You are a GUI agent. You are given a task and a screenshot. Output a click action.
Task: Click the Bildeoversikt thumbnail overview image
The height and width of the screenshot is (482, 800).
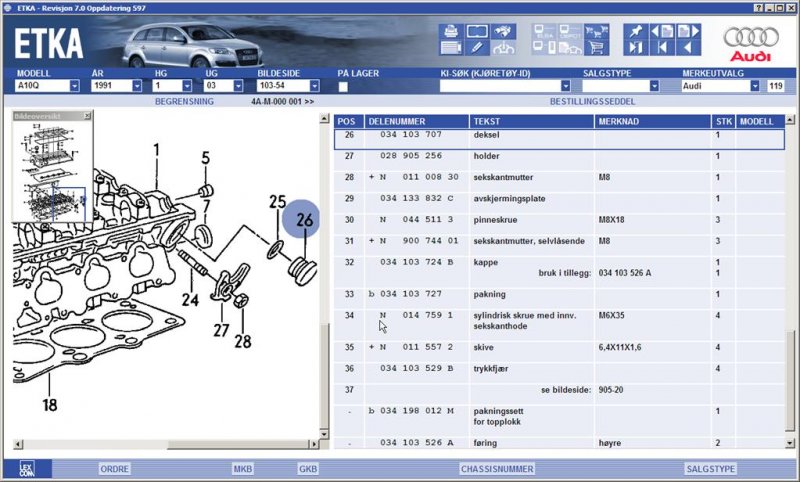tap(52, 171)
